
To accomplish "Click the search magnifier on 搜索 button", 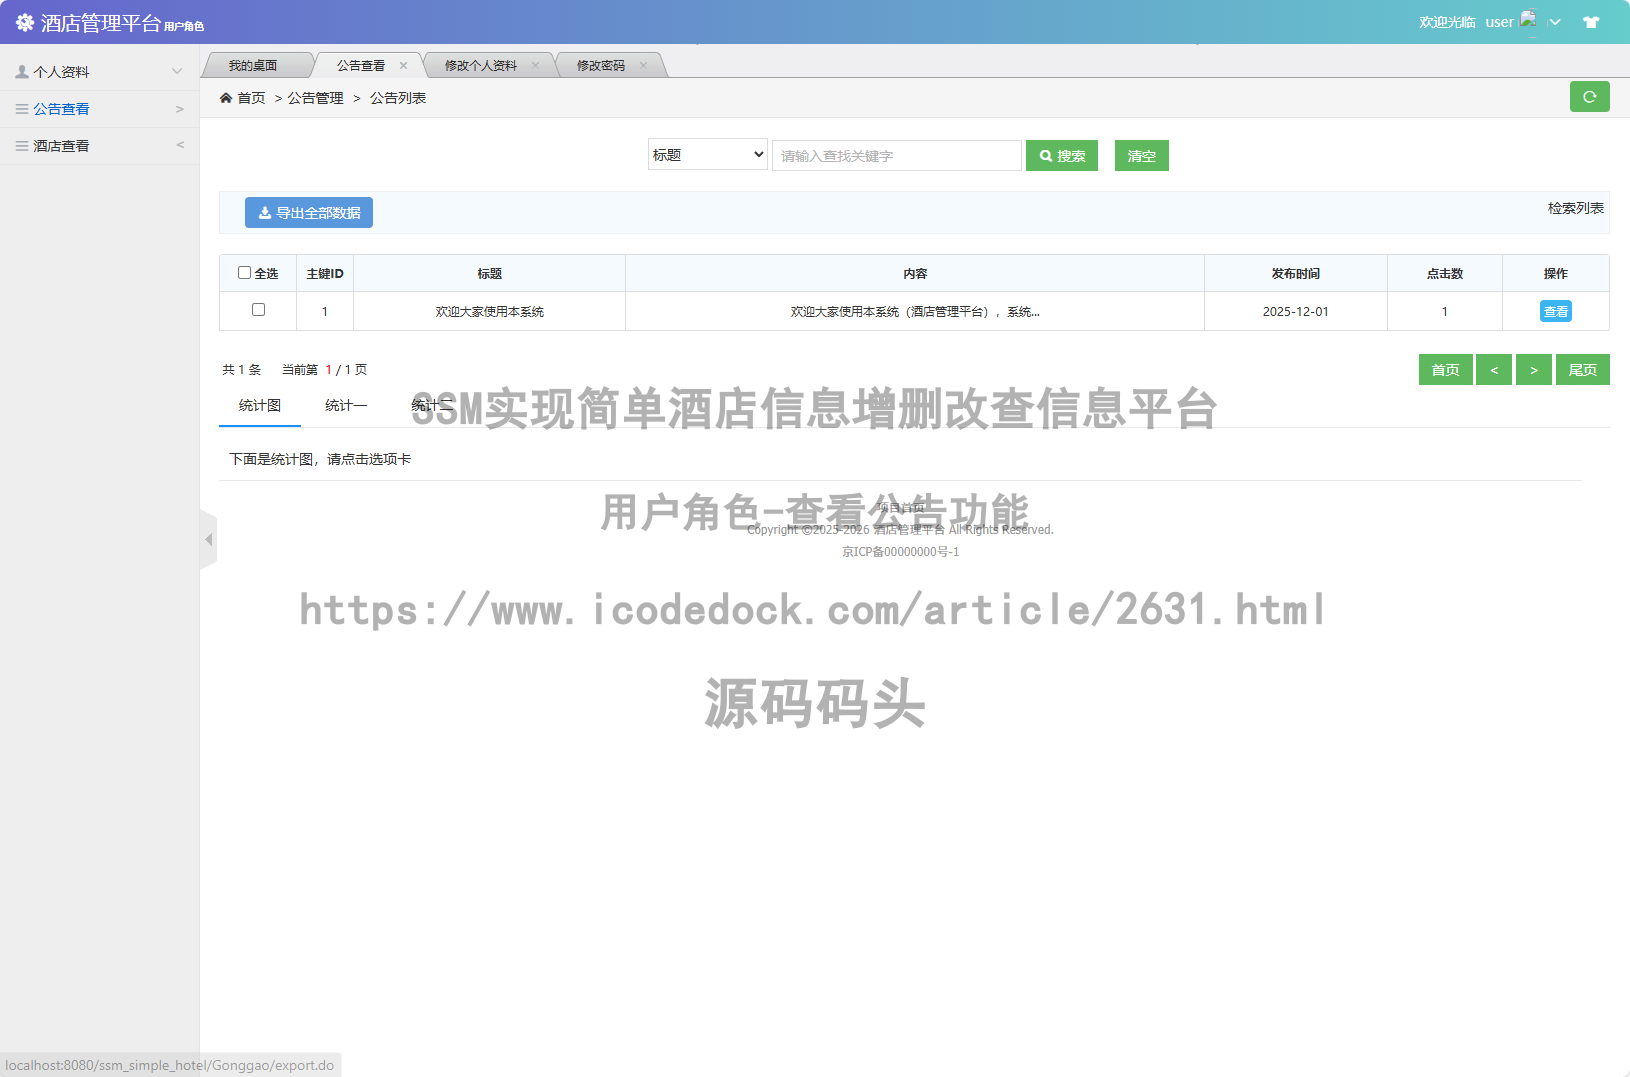I will tap(1045, 155).
